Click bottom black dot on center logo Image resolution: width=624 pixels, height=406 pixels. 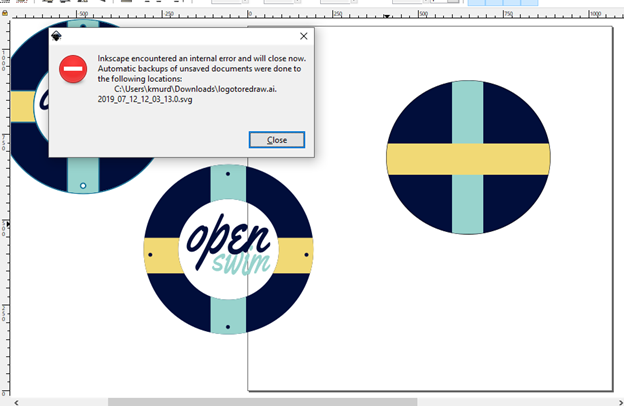(x=229, y=327)
